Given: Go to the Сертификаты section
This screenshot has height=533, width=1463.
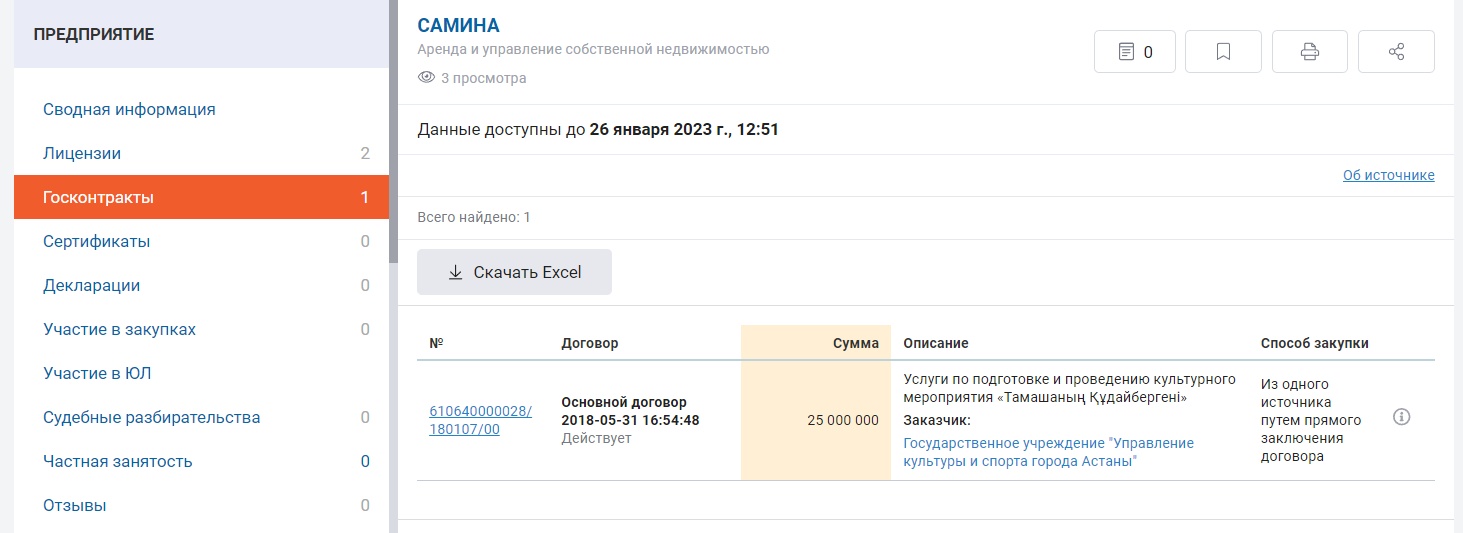Looking at the screenshot, I should click(96, 241).
